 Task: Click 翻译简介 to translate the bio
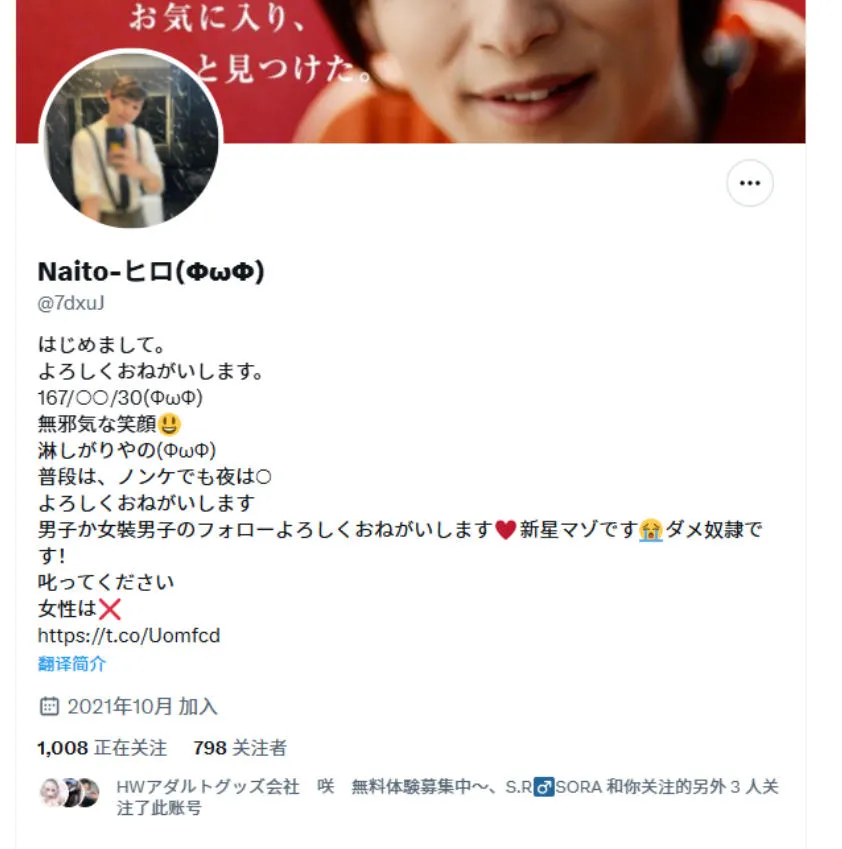pos(72,664)
